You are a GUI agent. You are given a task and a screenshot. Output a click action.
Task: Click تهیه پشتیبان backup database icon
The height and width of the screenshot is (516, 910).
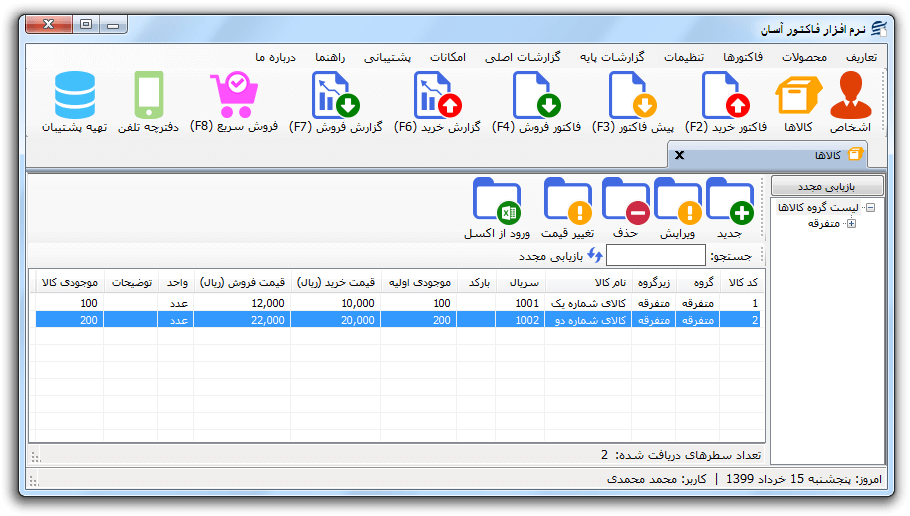74,102
